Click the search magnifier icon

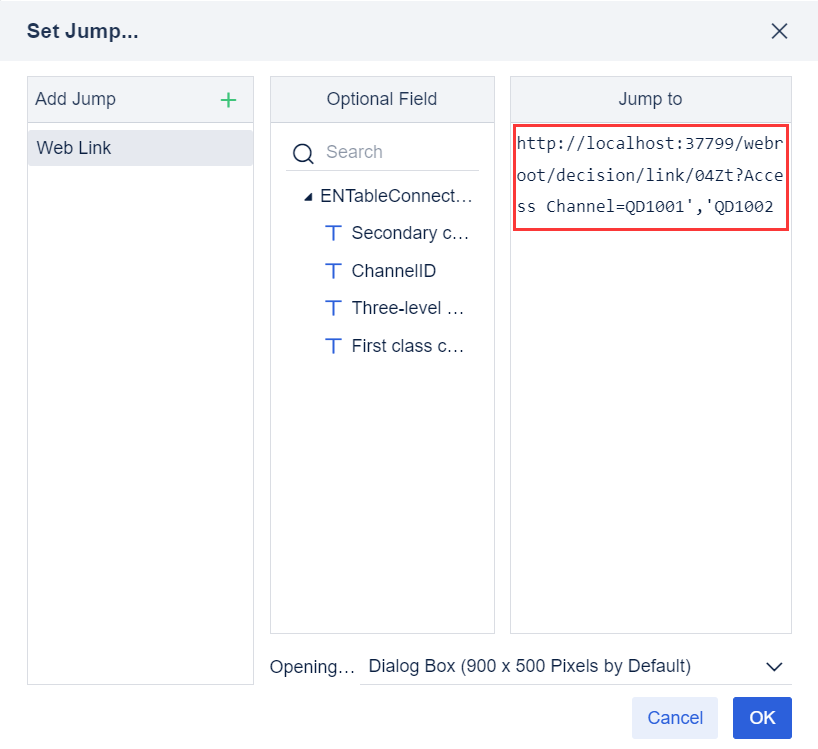pos(303,152)
